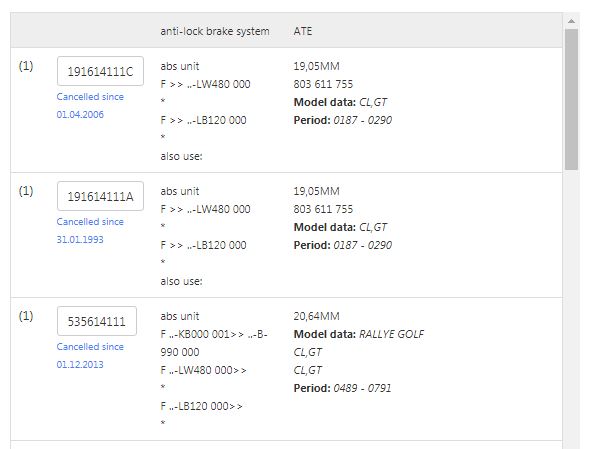
Task: Click position (1) of 191614111C row
Action: tap(26, 66)
